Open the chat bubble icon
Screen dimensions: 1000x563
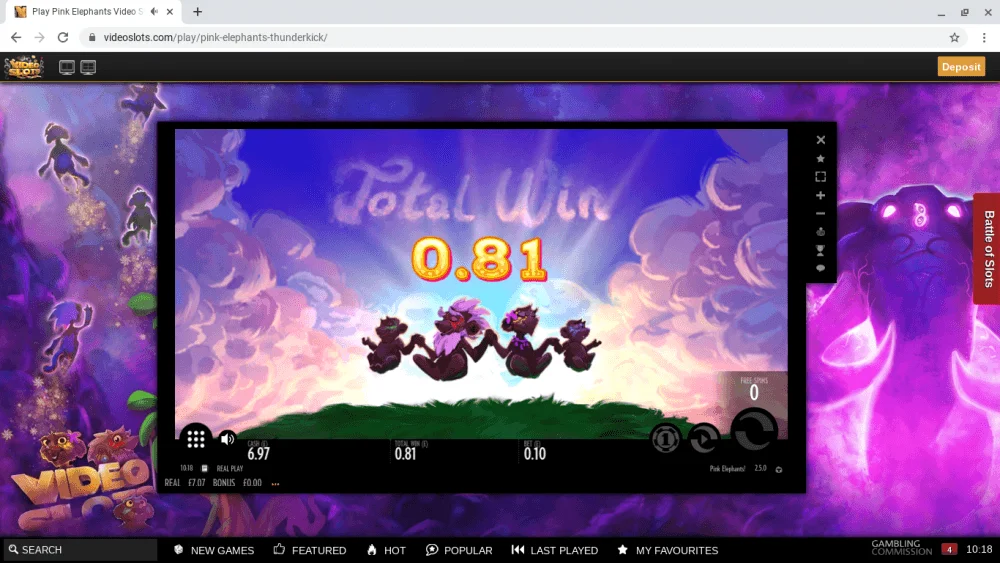(821, 268)
